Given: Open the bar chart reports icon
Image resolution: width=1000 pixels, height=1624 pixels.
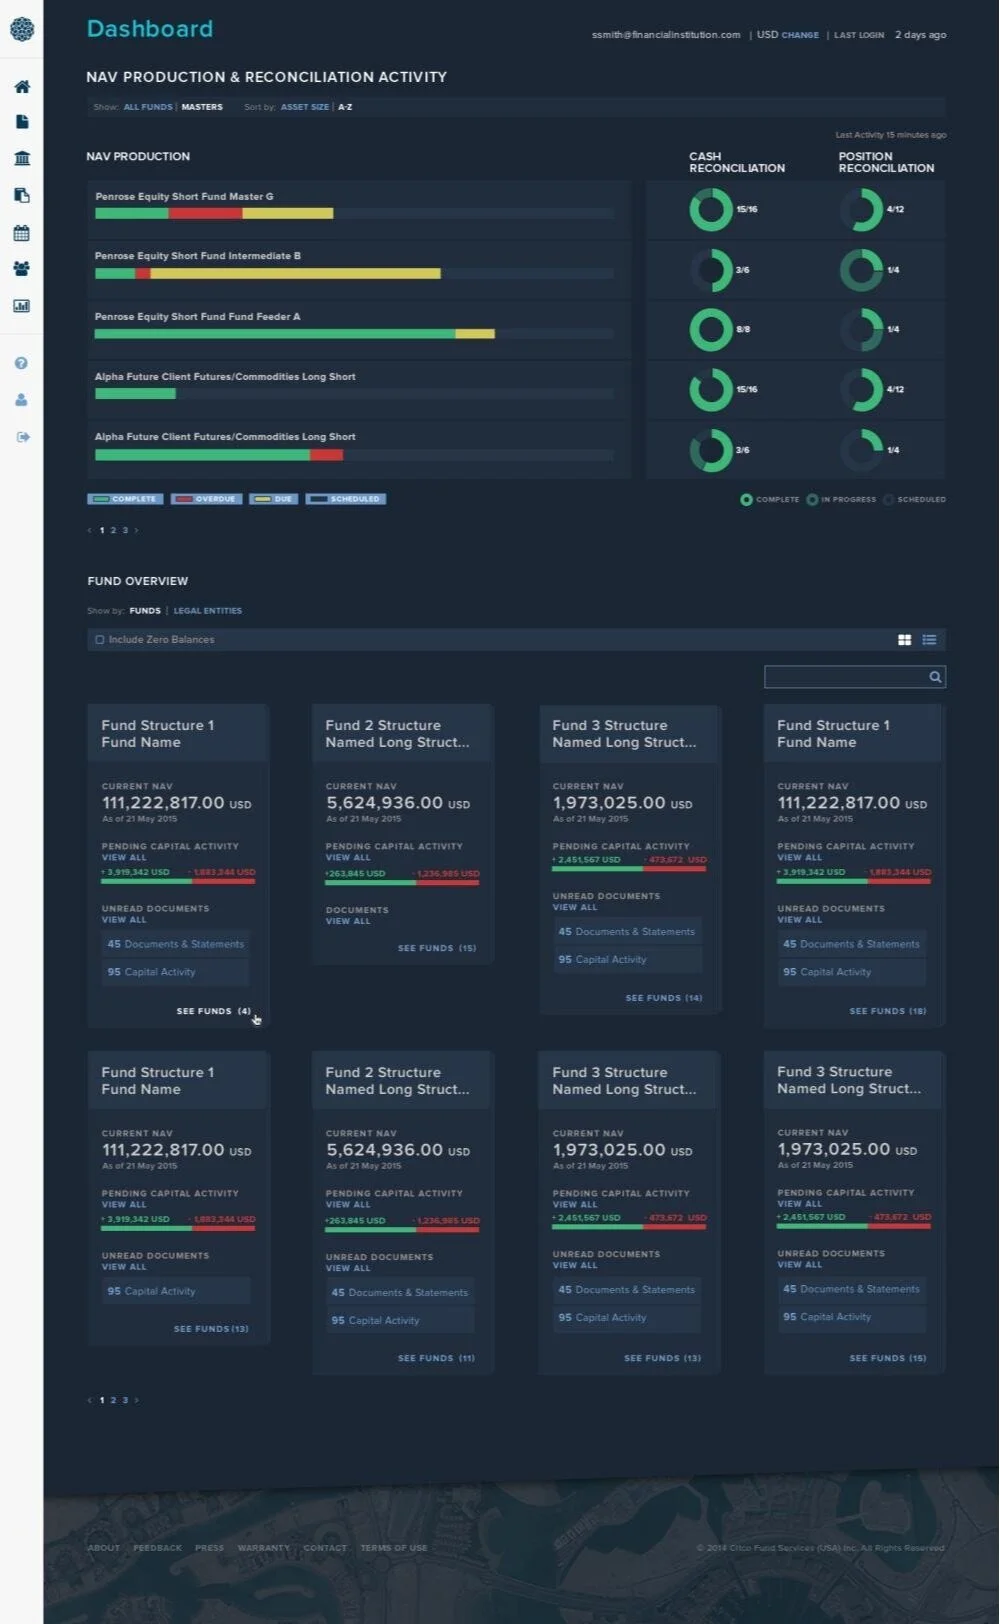Looking at the screenshot, I should click(x=21, y=306).
